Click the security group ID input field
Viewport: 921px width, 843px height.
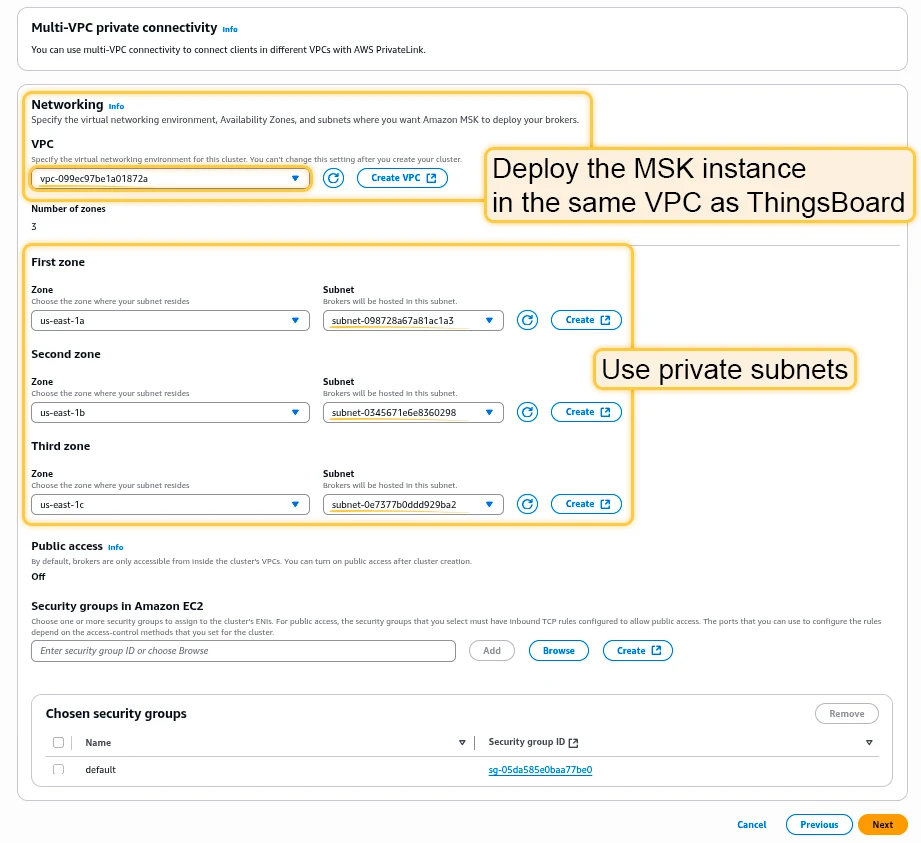pos(243,651)
